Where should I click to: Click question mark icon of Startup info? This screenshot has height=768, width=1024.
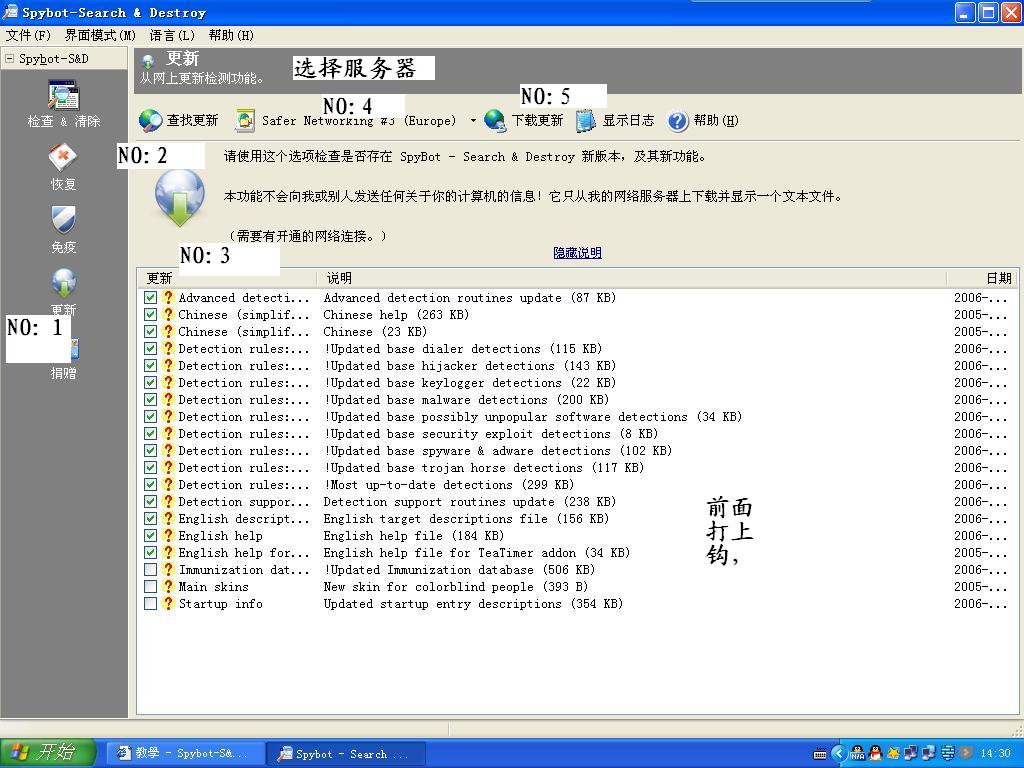(x=168, y=603)
